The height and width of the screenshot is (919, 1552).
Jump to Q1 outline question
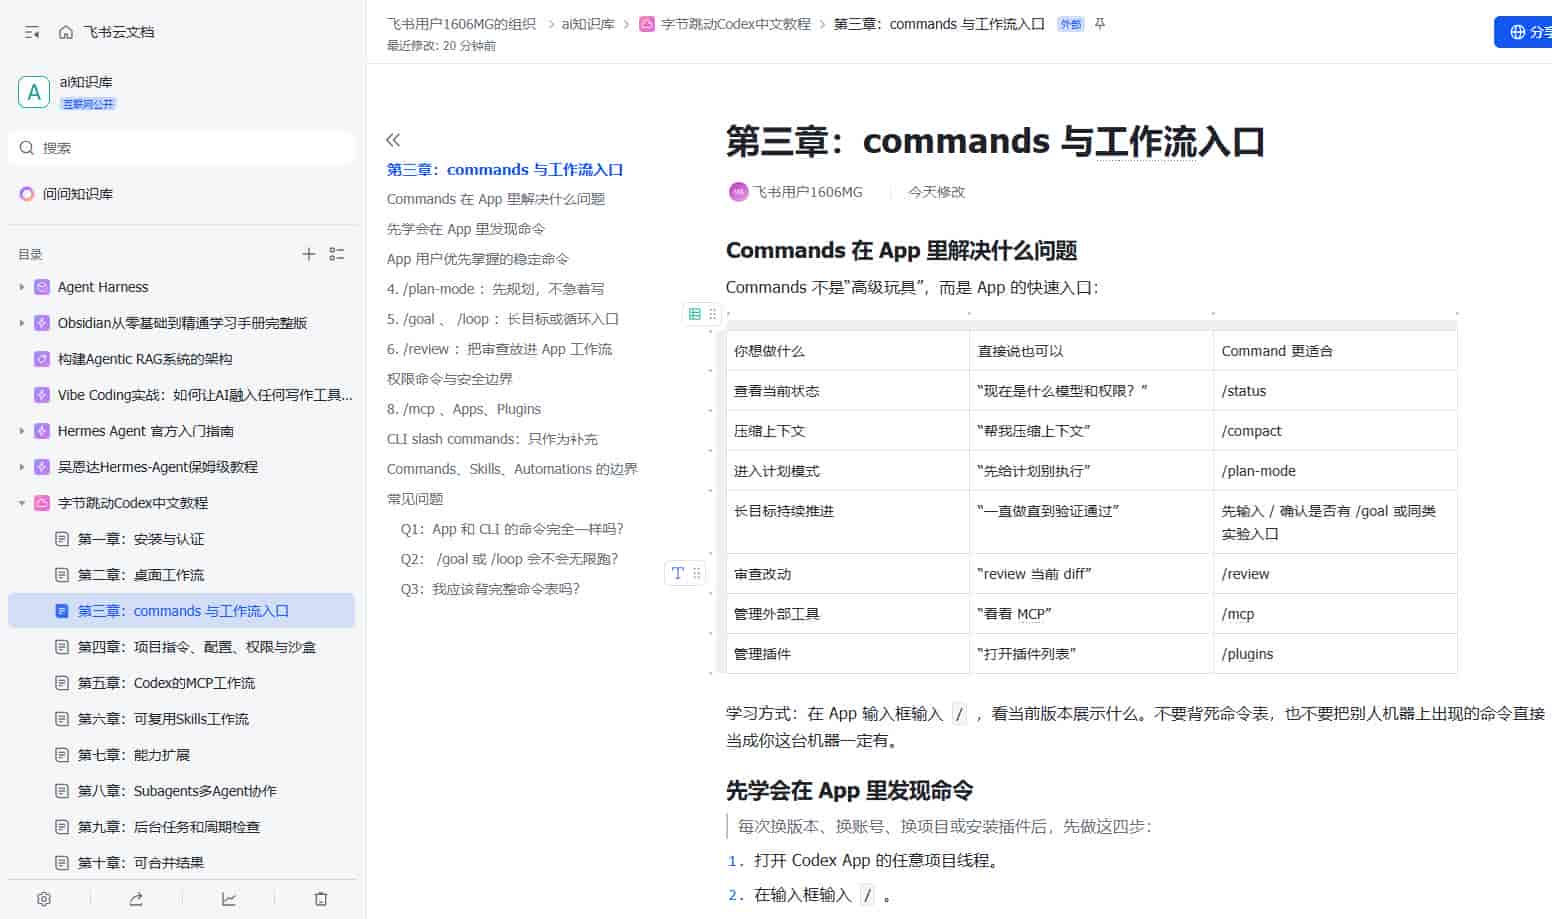pos(512,529)
